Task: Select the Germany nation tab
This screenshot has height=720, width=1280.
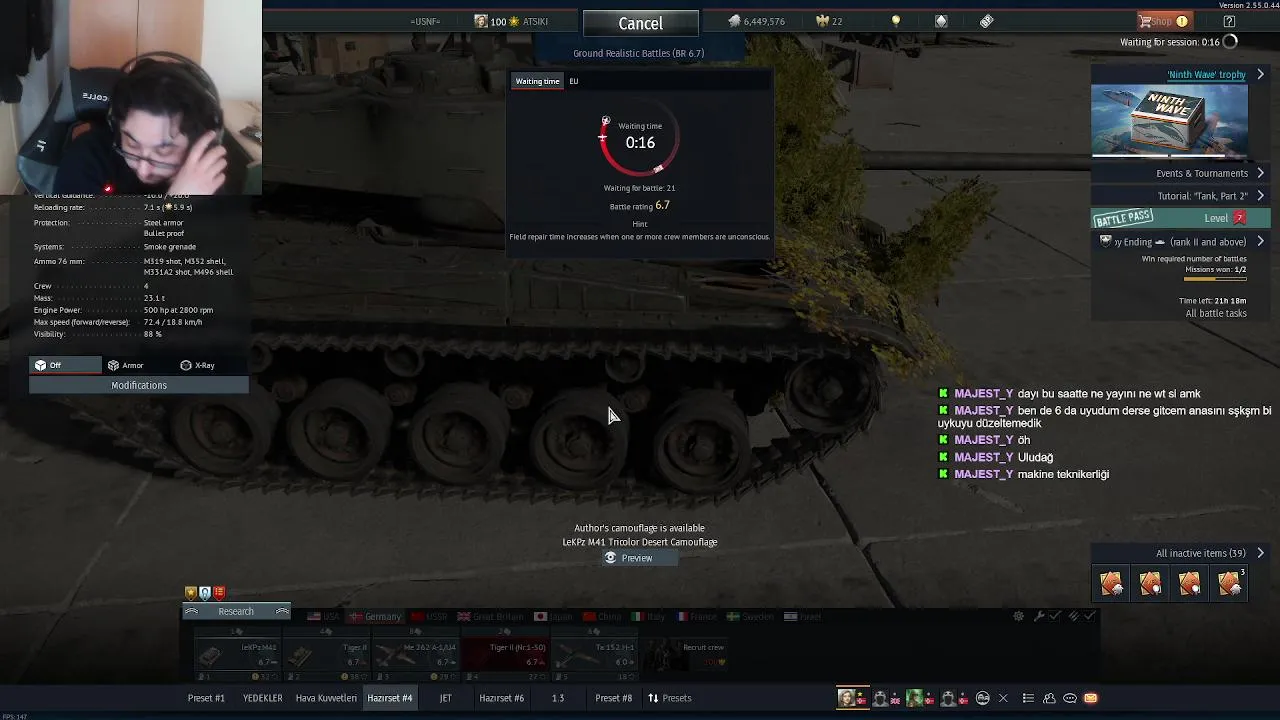Action: pos(375,616)
